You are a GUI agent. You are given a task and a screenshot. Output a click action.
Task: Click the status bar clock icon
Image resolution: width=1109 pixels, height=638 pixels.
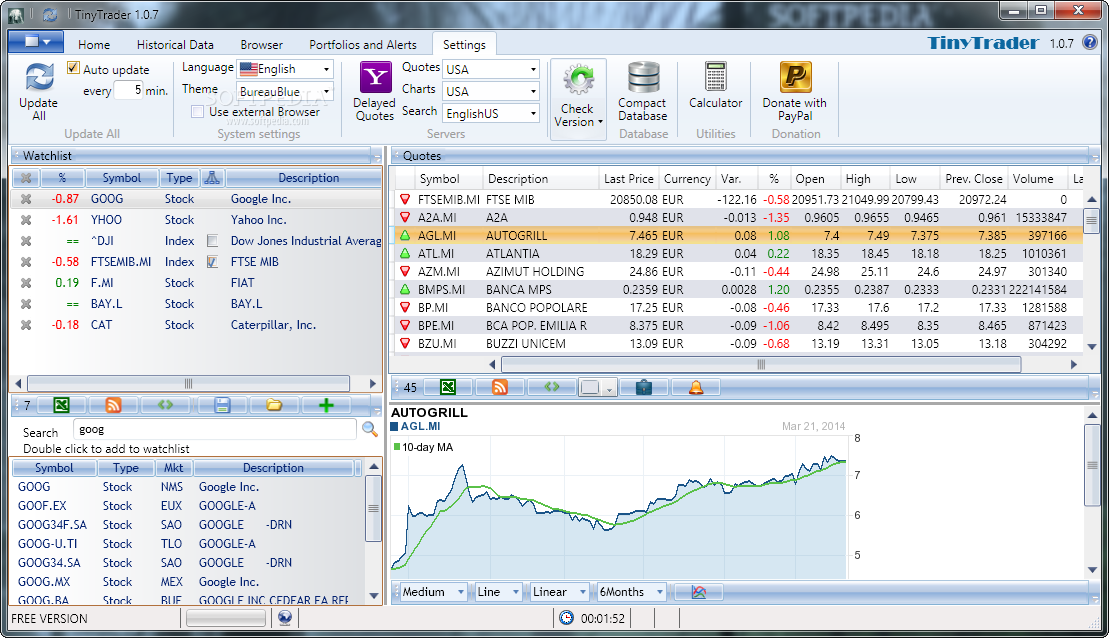567,618
